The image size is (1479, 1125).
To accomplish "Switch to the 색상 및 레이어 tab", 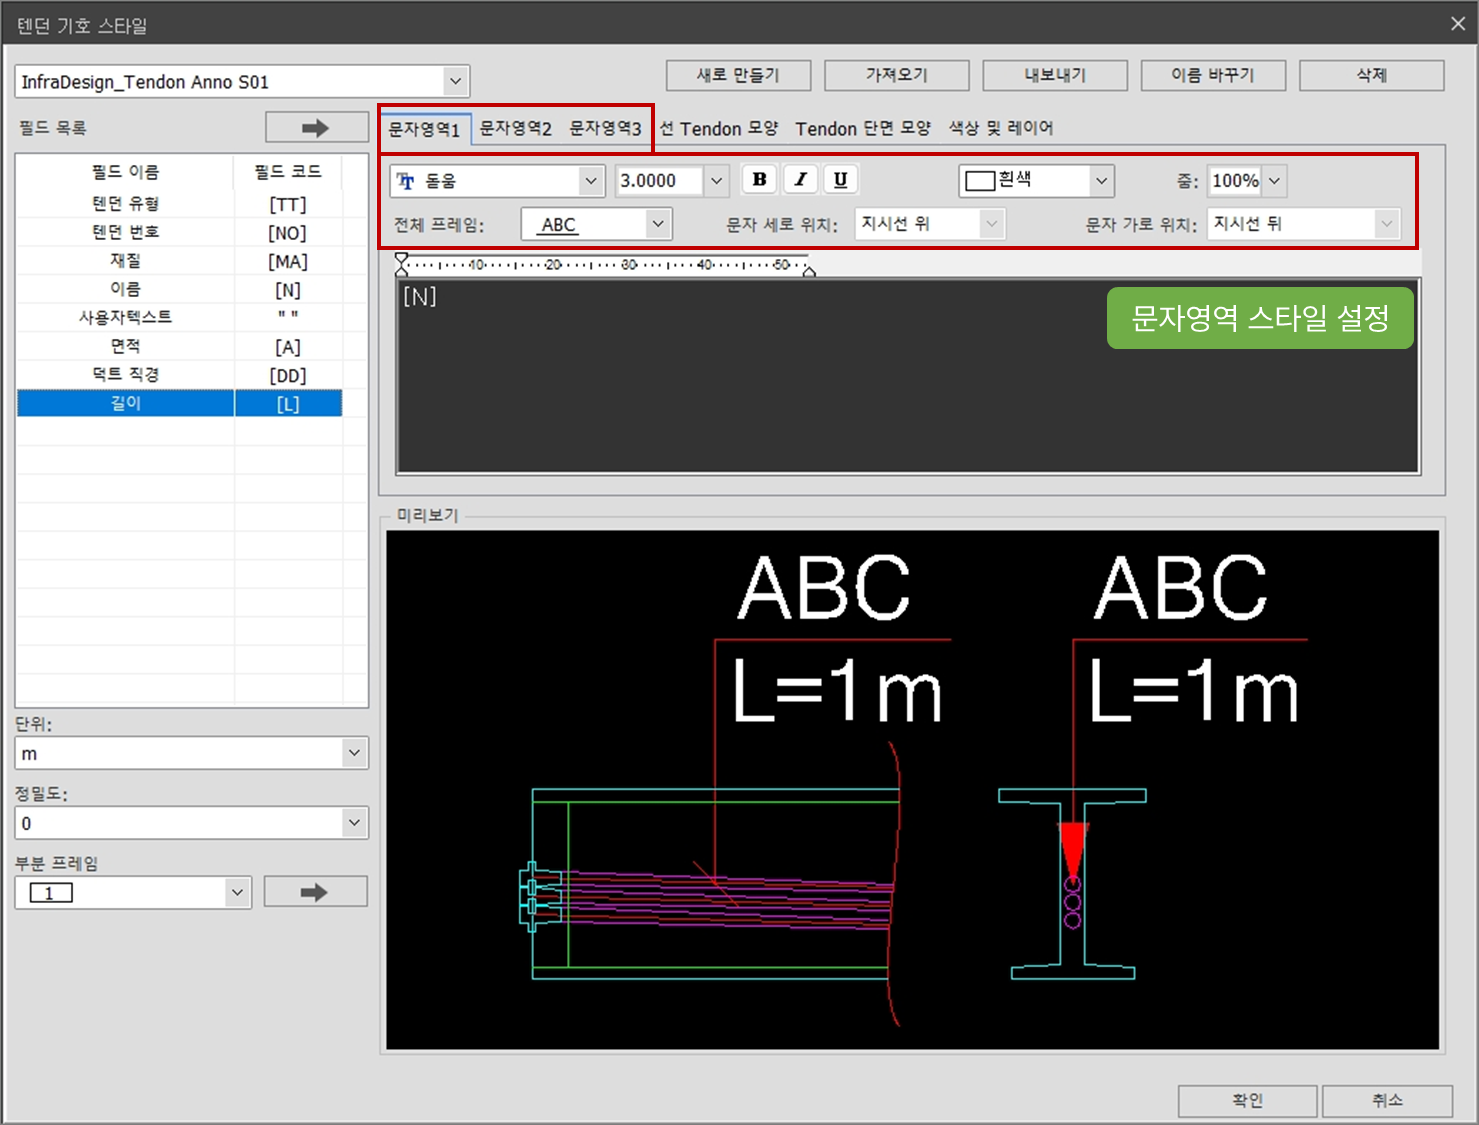I will (1000, 128).
